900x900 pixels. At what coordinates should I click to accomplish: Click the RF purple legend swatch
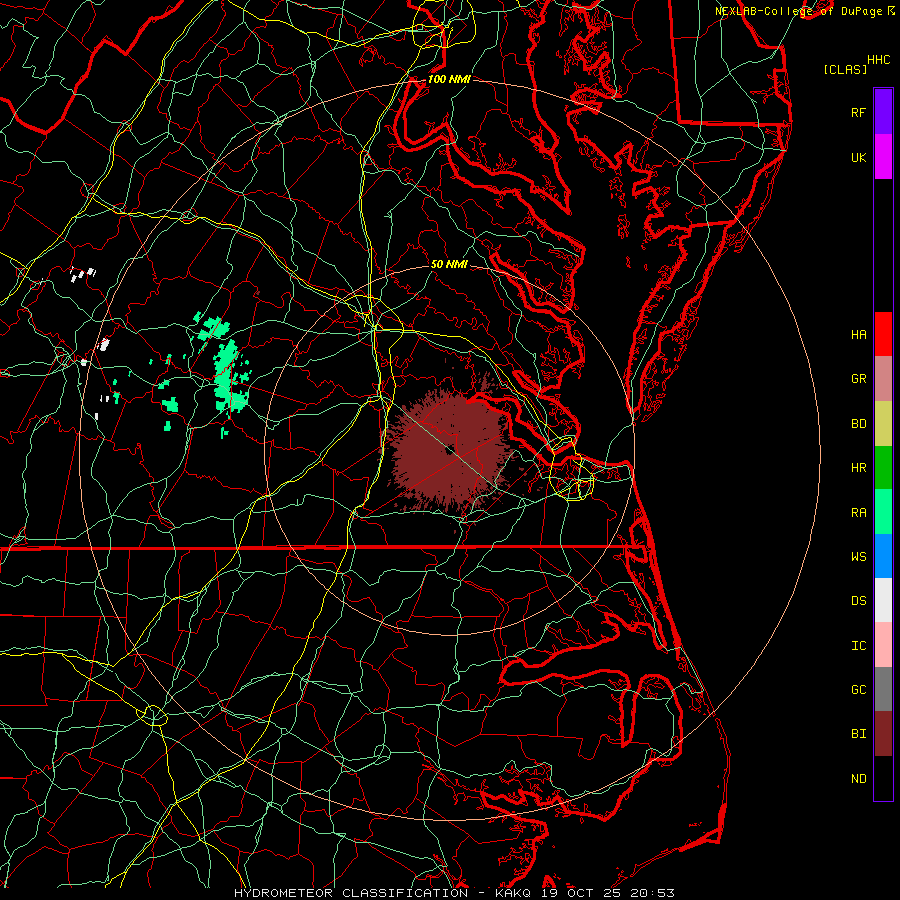(x=883, y=112)
